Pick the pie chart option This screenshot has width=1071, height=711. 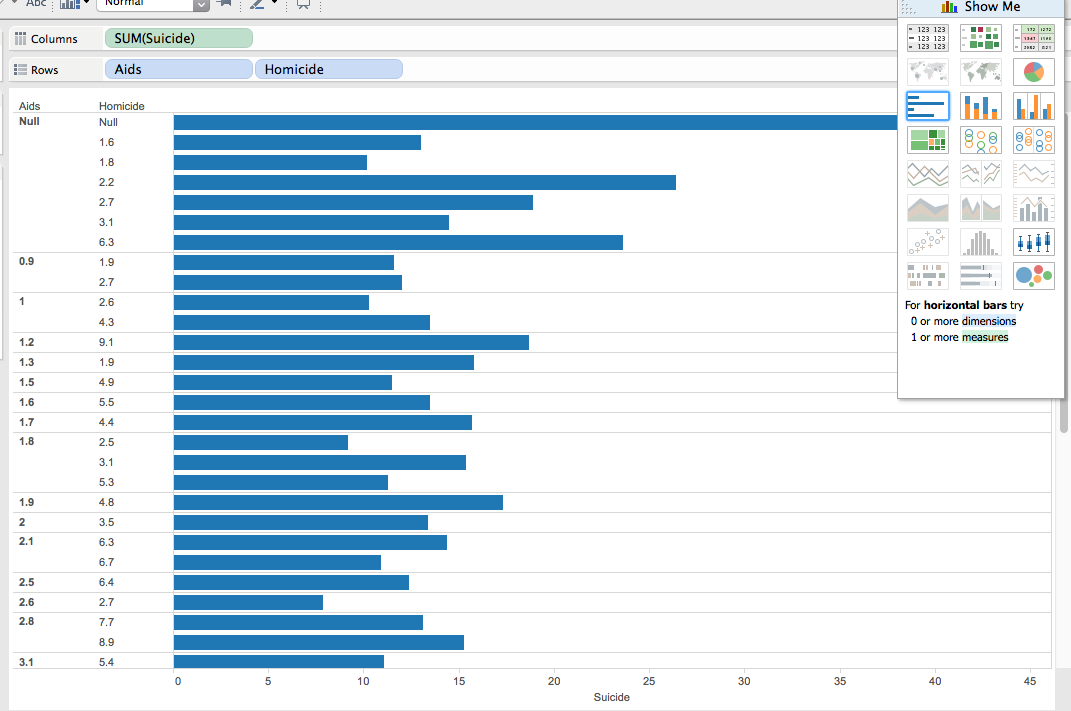[x=1033, y=72]
